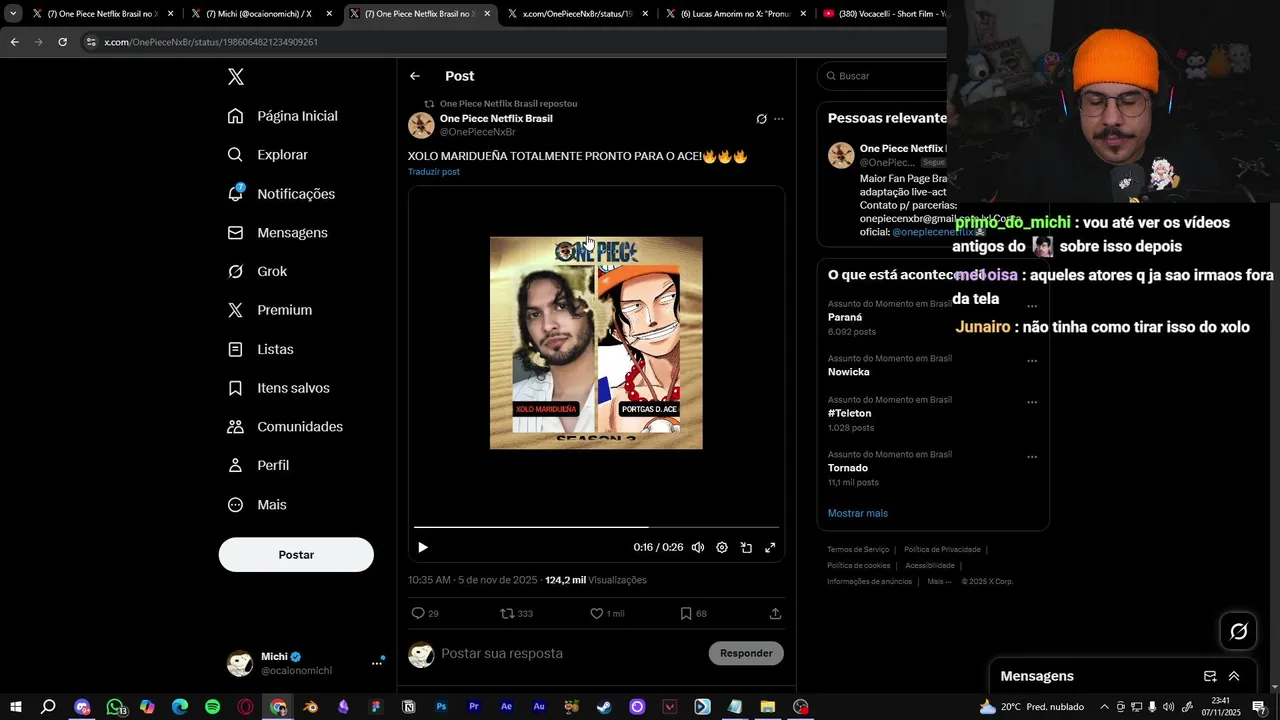Screen dimensions: 1280x720
Task: Enter fullscreen on the video
Action: coord(770,548)
